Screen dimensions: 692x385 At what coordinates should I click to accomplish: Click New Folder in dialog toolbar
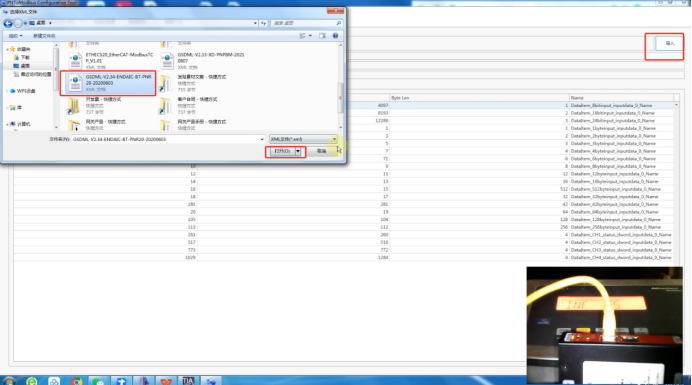pos(44,36)
